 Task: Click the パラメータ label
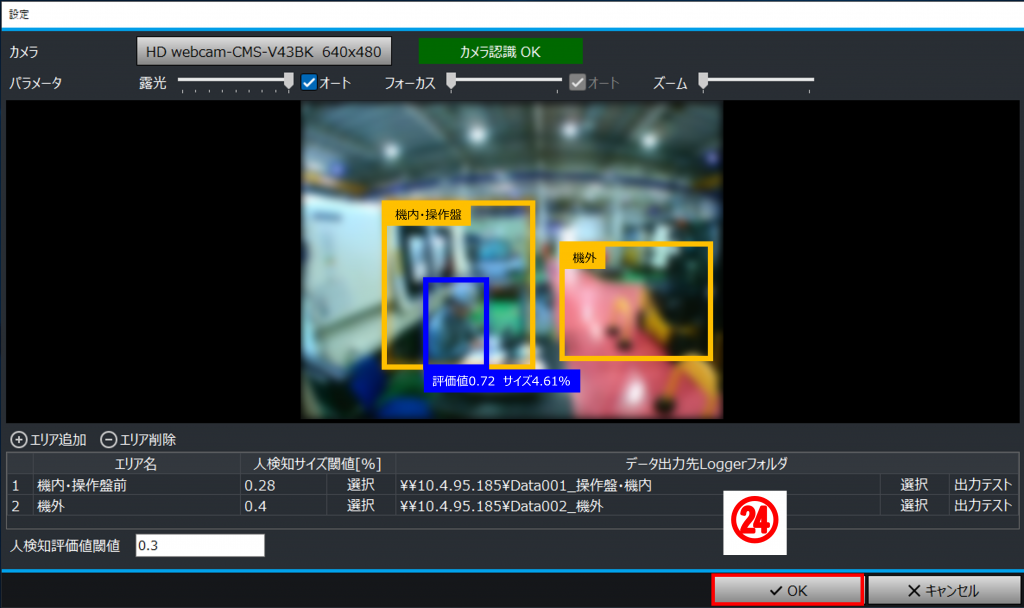click(x=35, y=83)
